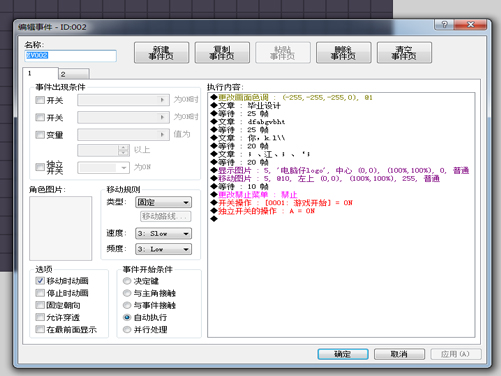Switch to event page tab 2
This screenshot has width=501, height=376.
click(74, 74)
